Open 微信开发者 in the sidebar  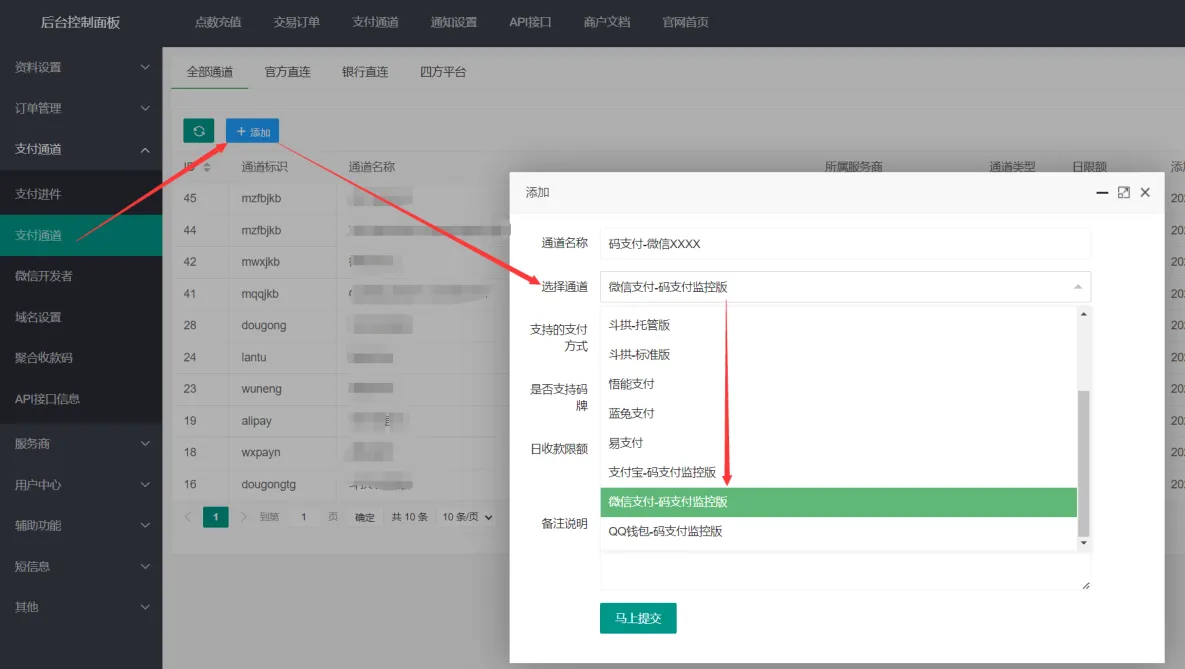[x=44, y=276]
